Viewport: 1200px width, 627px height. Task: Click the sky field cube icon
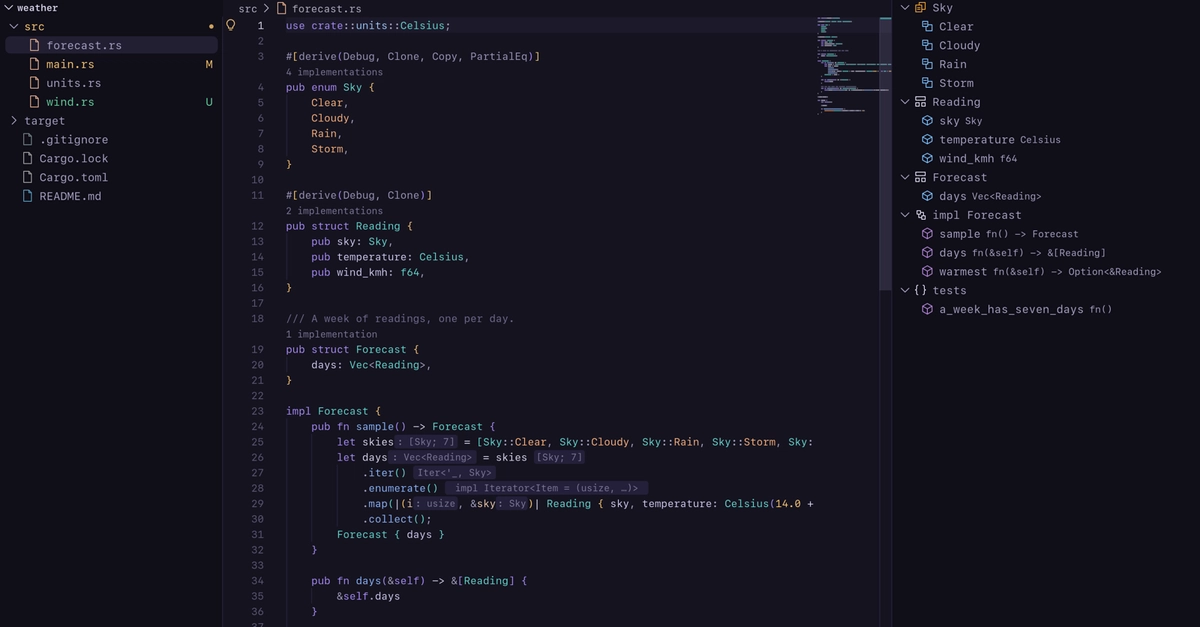(x=927, y=121)
